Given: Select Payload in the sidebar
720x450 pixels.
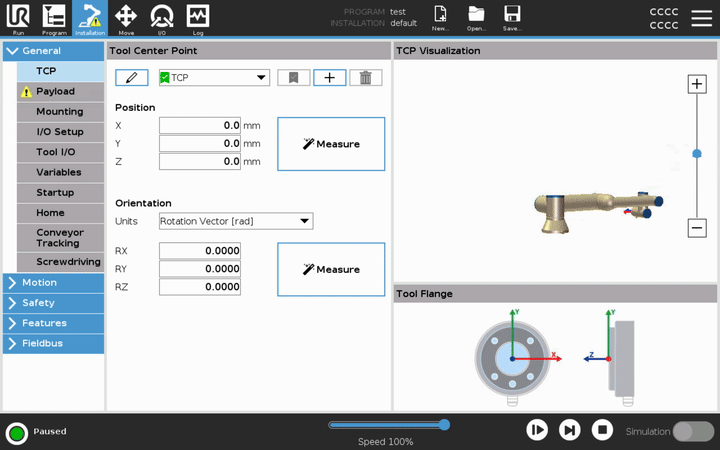Looking at the screenshot, I should [x=60, y=91].
